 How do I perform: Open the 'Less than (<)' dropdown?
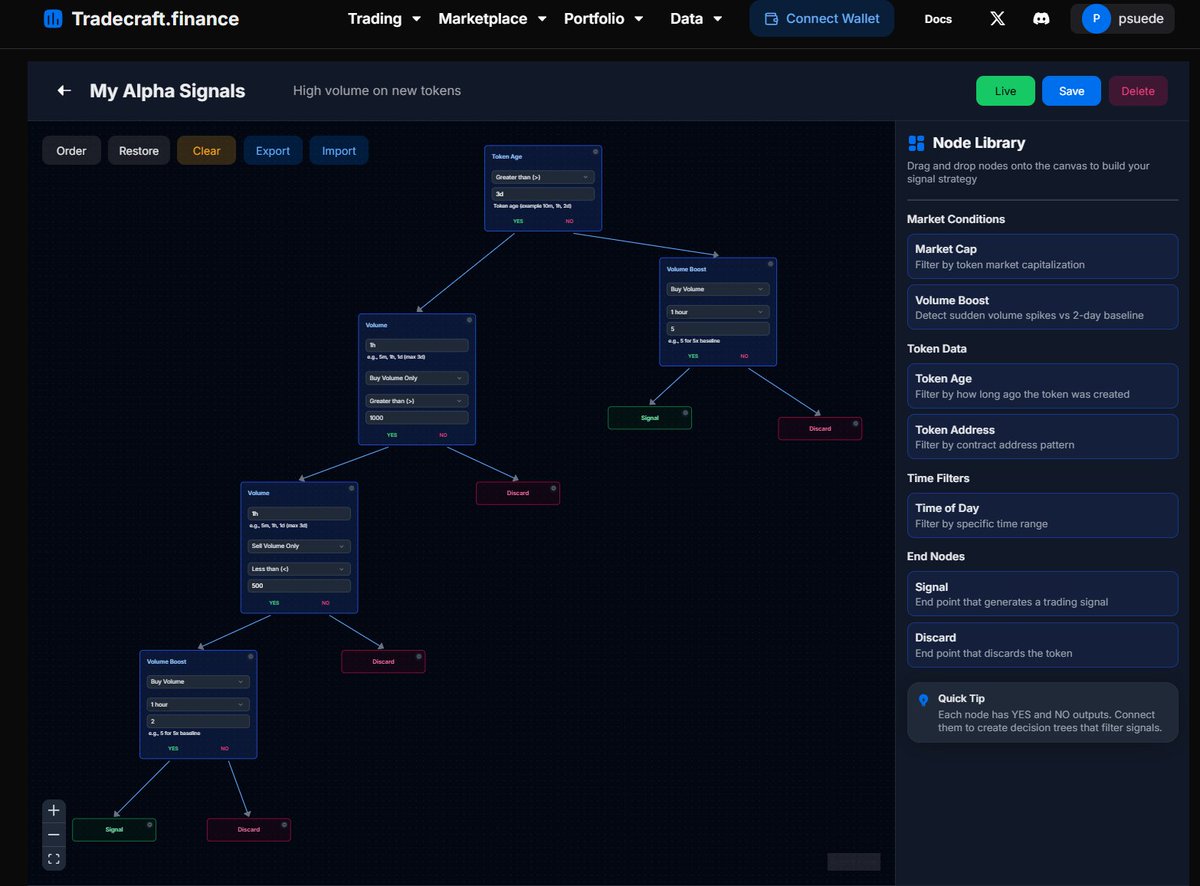click(x=299, y=569)
